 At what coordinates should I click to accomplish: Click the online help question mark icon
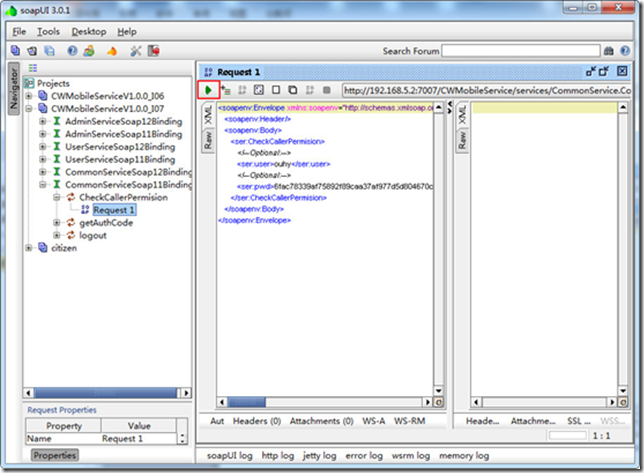73,51
